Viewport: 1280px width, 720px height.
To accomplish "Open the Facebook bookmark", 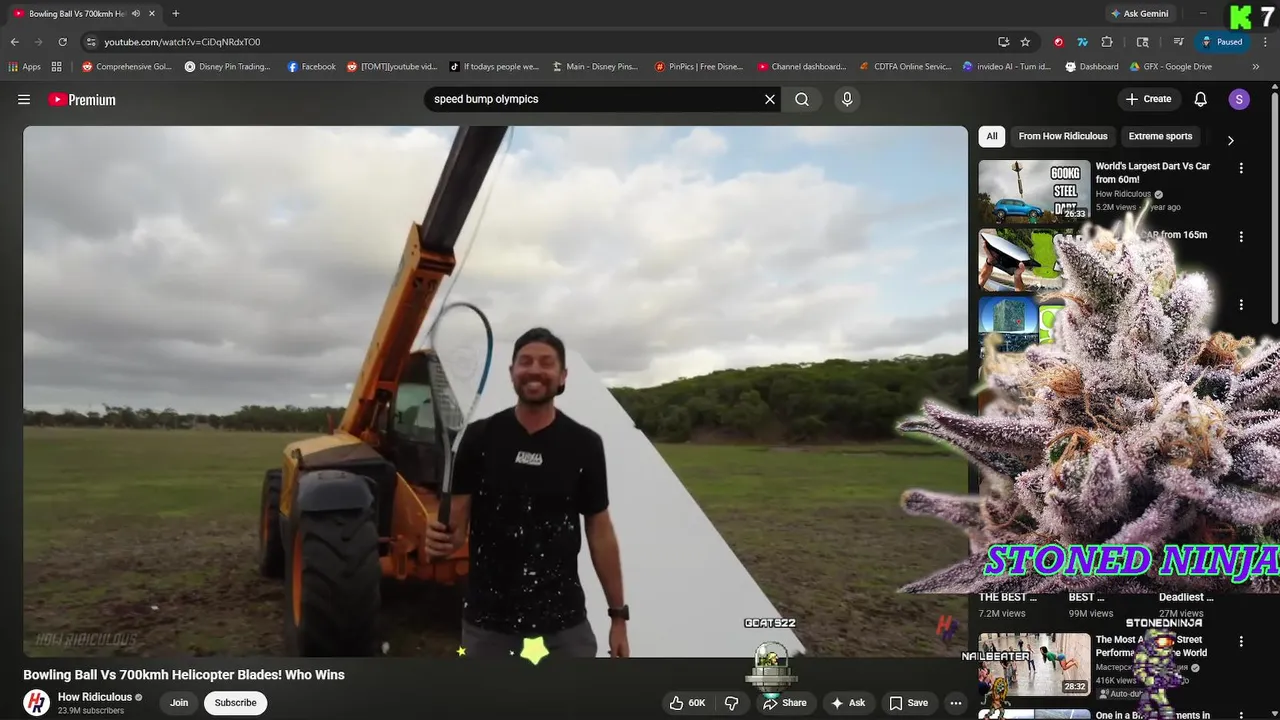I will point(312,67).
